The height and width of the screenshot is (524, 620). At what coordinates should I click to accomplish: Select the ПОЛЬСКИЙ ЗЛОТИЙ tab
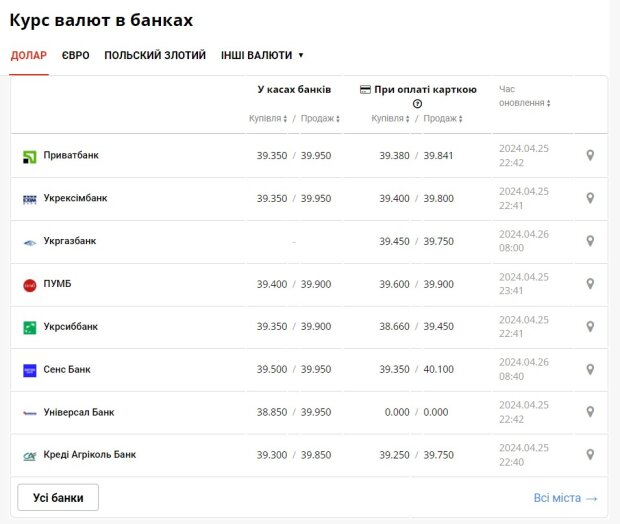(155, 55)
